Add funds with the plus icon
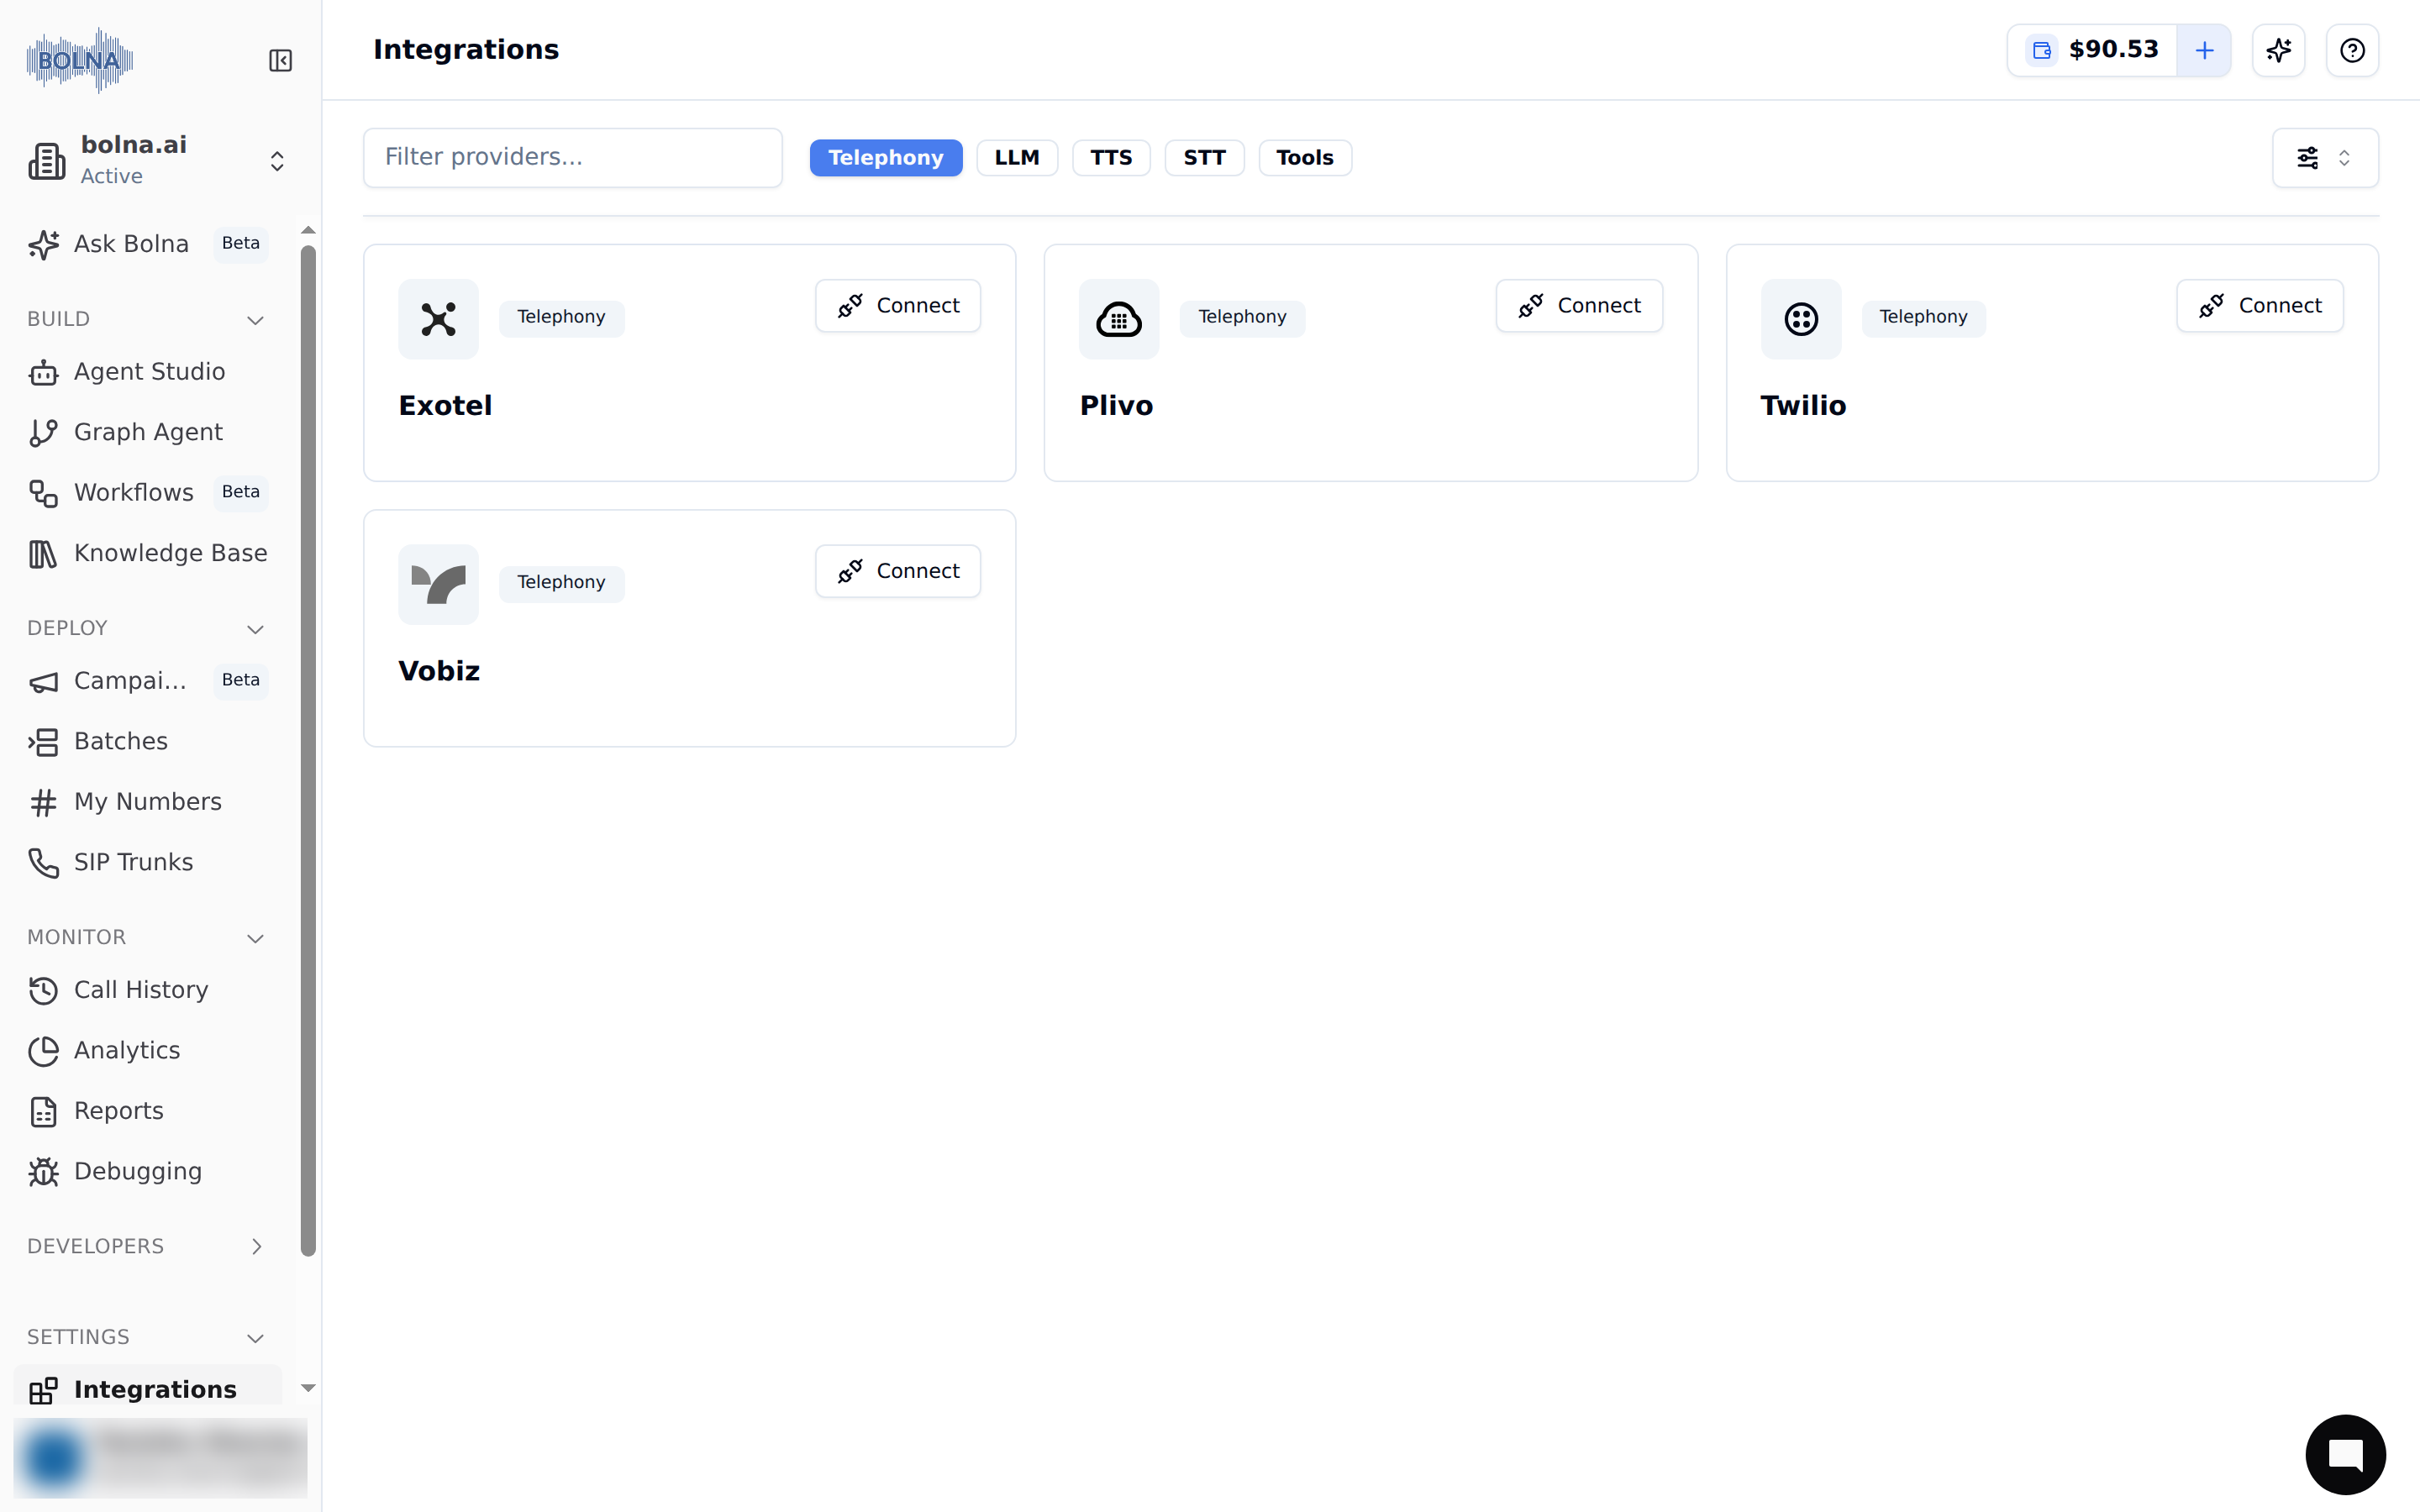2420x1512 pixels. click(x=2204, y=50)
